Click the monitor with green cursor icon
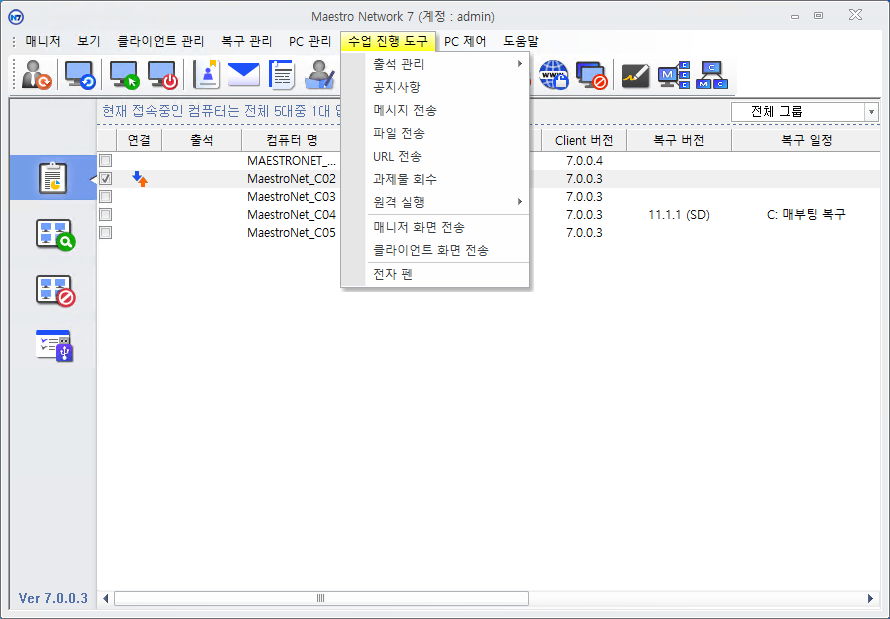 [x=125, y=75]
